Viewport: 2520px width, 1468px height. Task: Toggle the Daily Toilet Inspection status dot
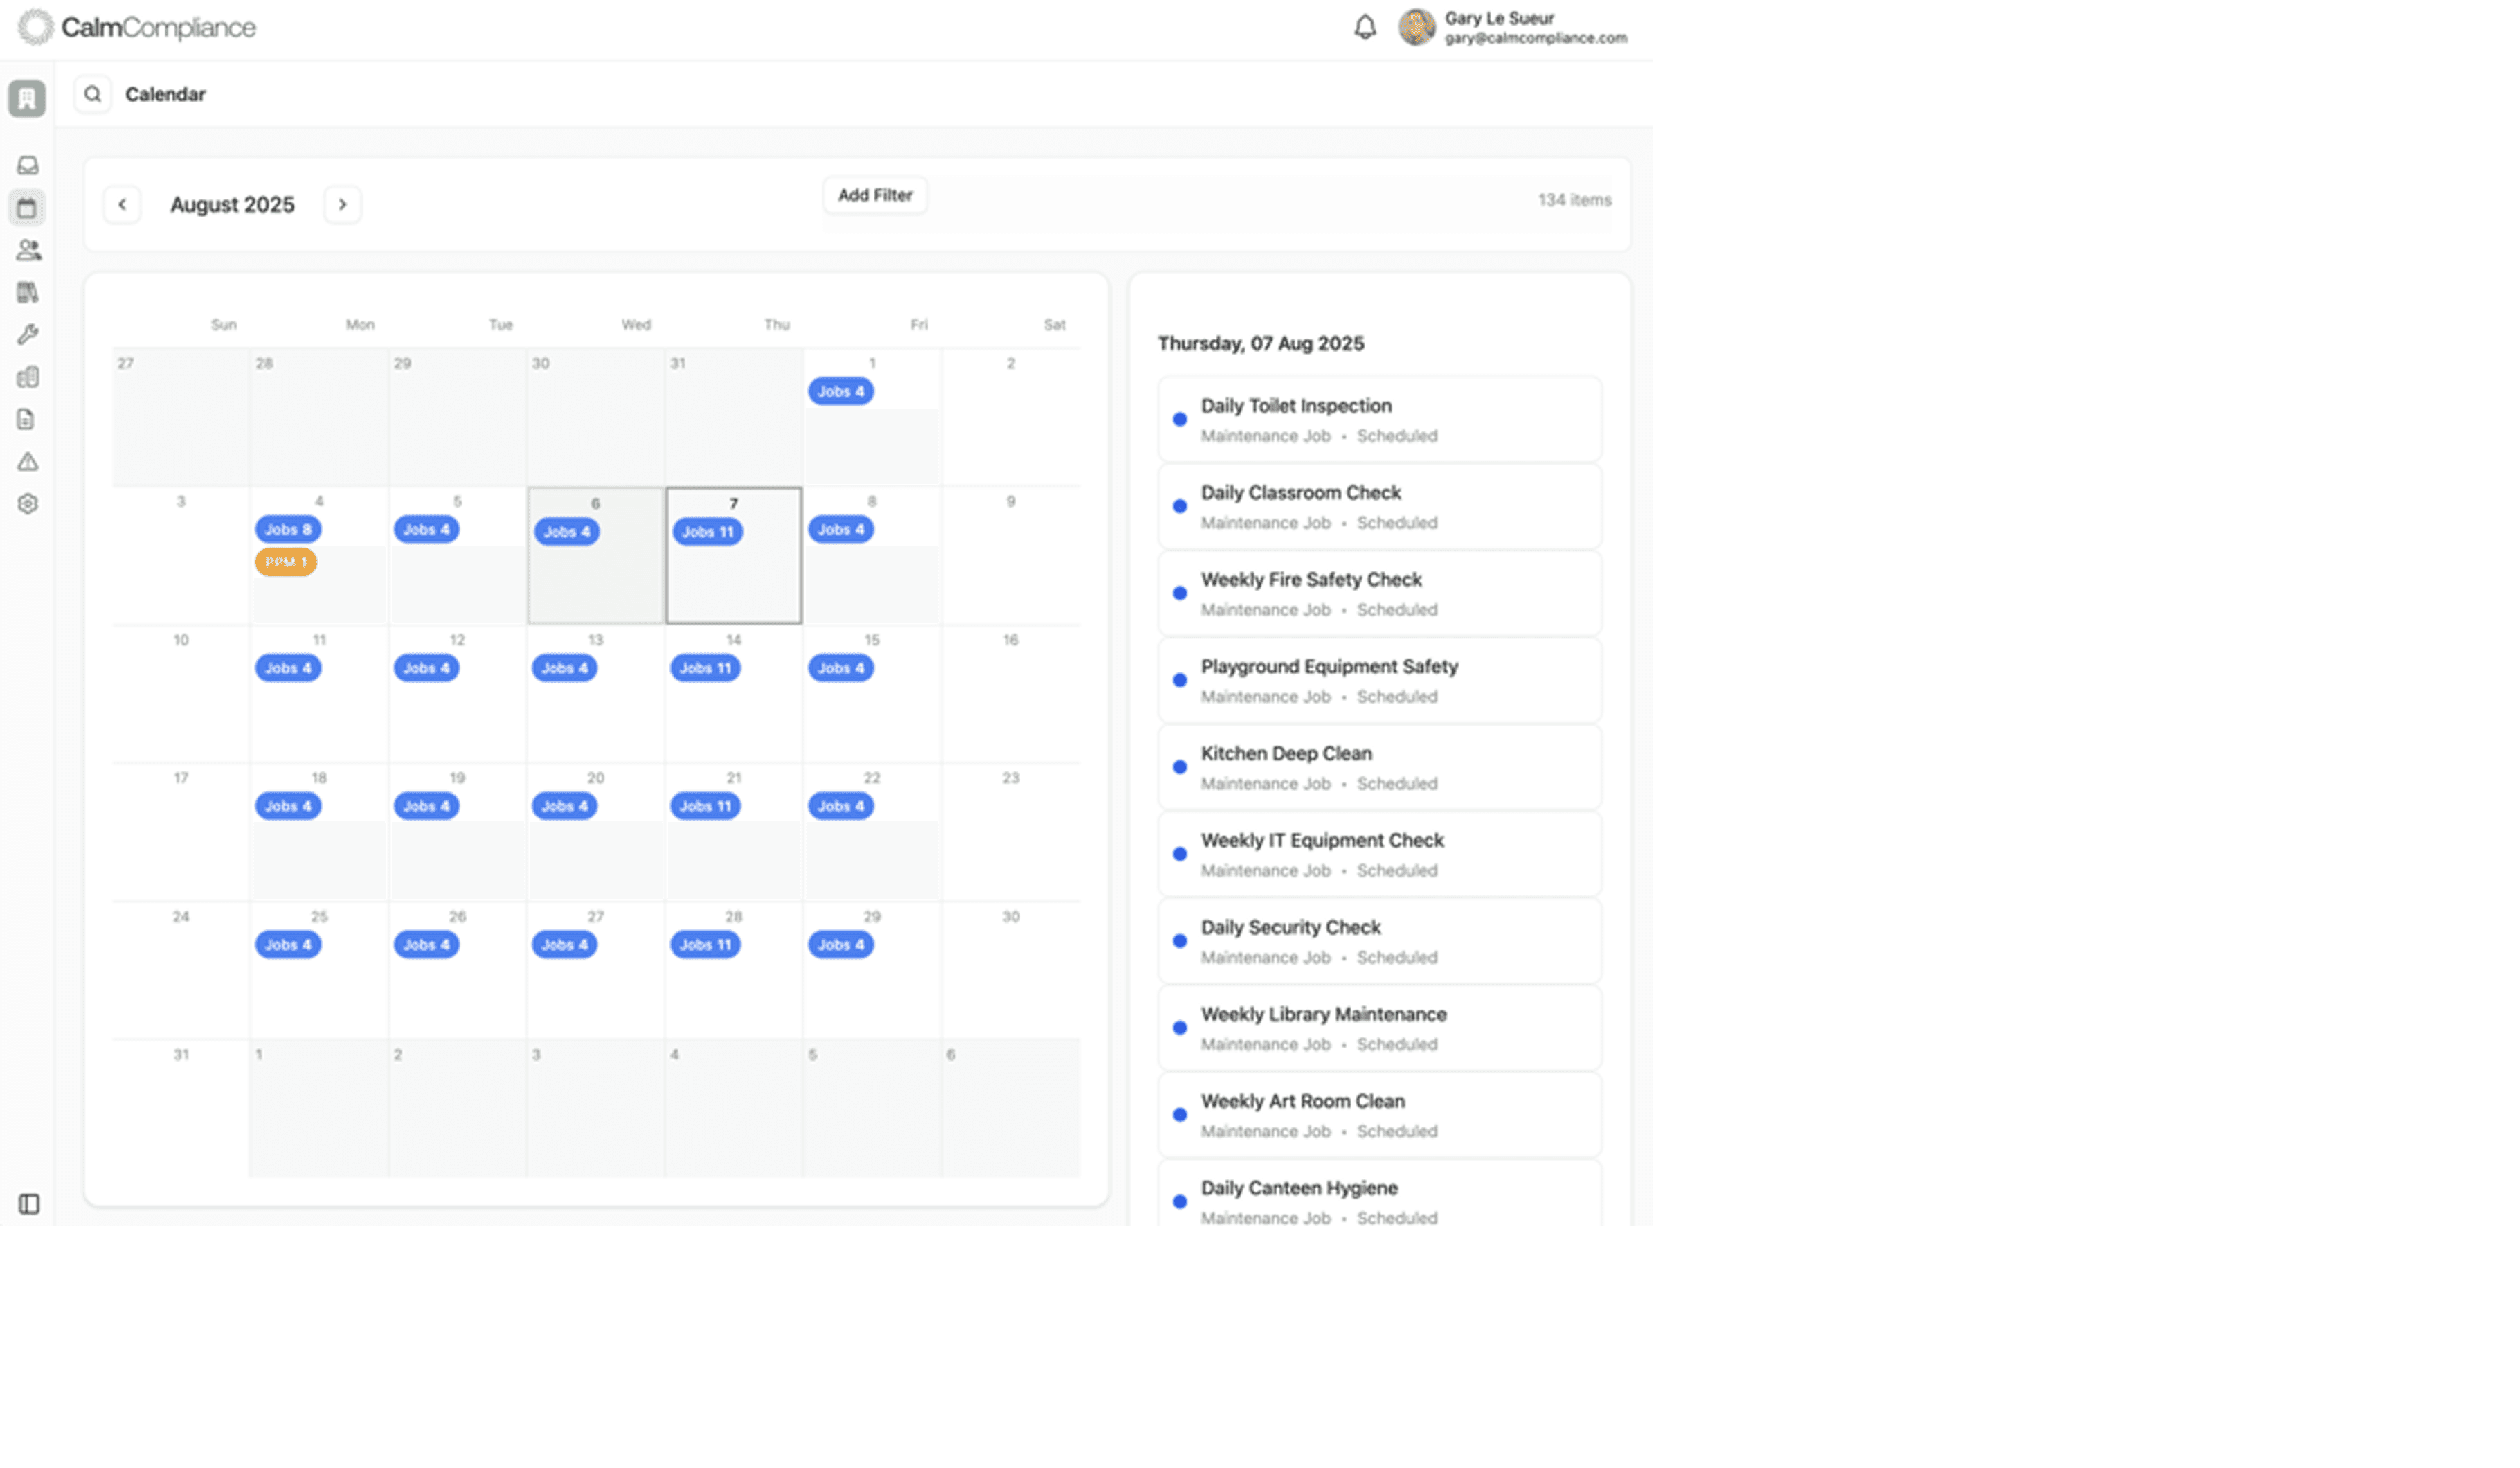tap(1180, 419)
